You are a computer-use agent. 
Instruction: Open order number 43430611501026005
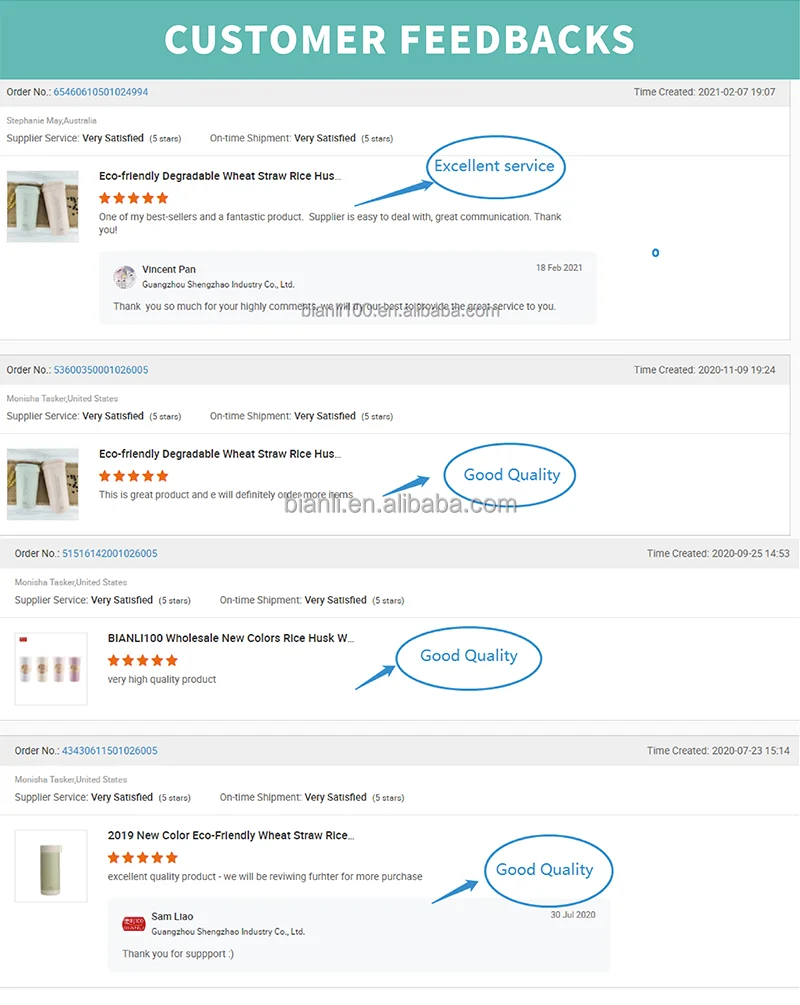tap(109, 751)
